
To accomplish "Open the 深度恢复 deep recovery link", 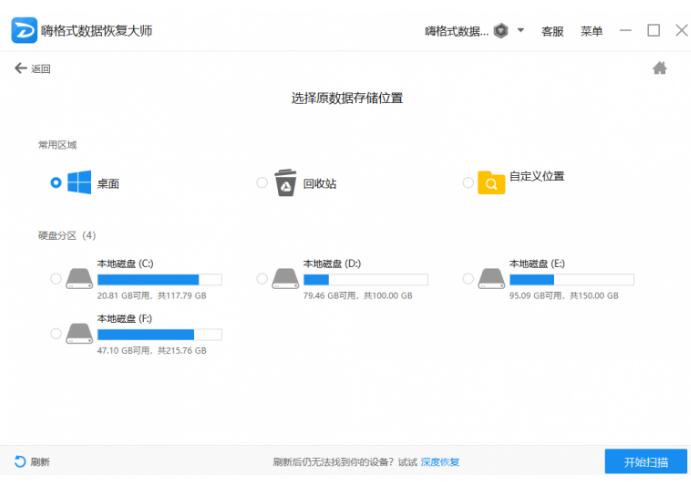I will (x=440, y=462).
